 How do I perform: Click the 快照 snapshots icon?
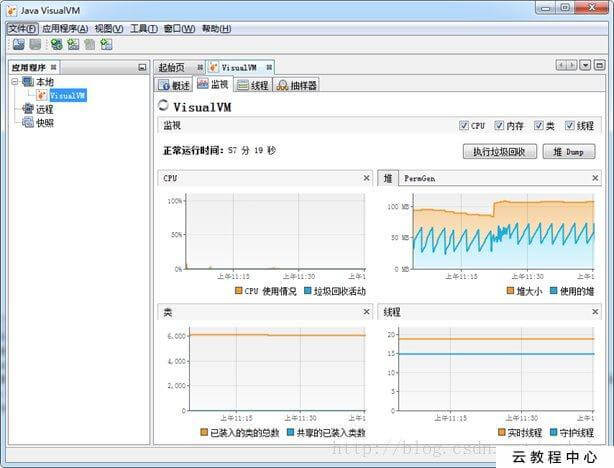28,123
